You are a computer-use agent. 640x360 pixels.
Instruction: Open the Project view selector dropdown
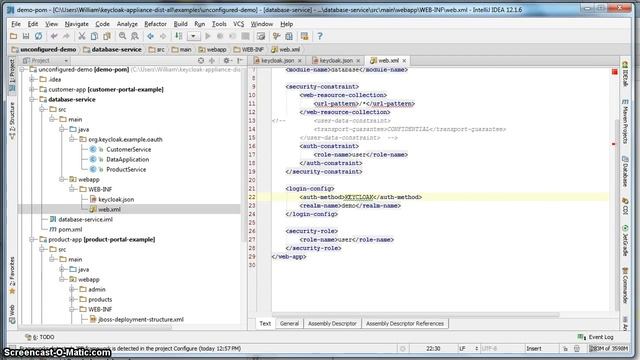[46, 60]
